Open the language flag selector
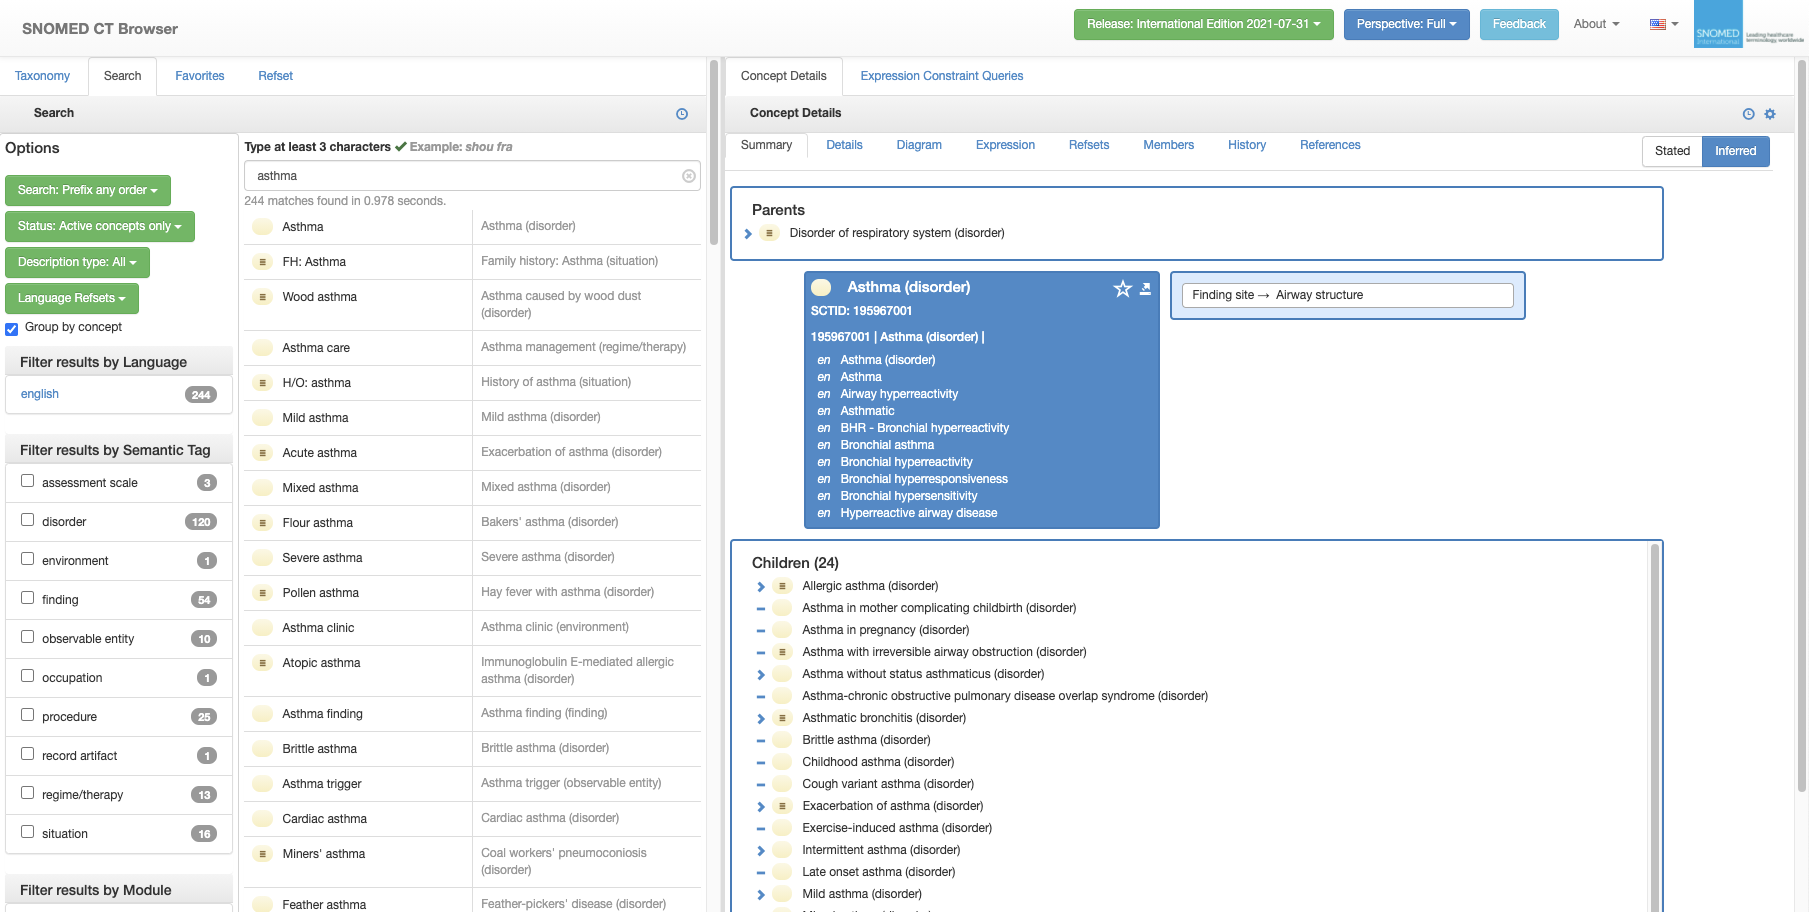This screenshot has height=912, width=1809. 1664,24
